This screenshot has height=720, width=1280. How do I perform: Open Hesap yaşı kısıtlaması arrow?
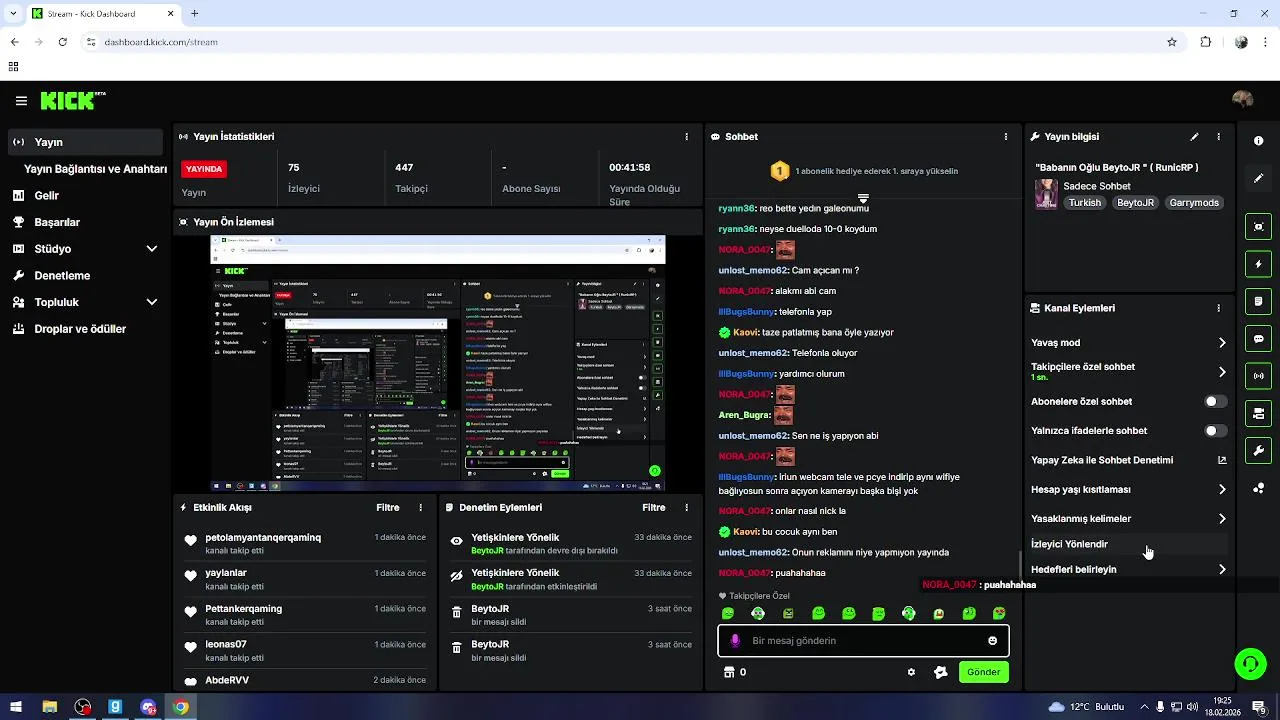[x=1222, y=490]
